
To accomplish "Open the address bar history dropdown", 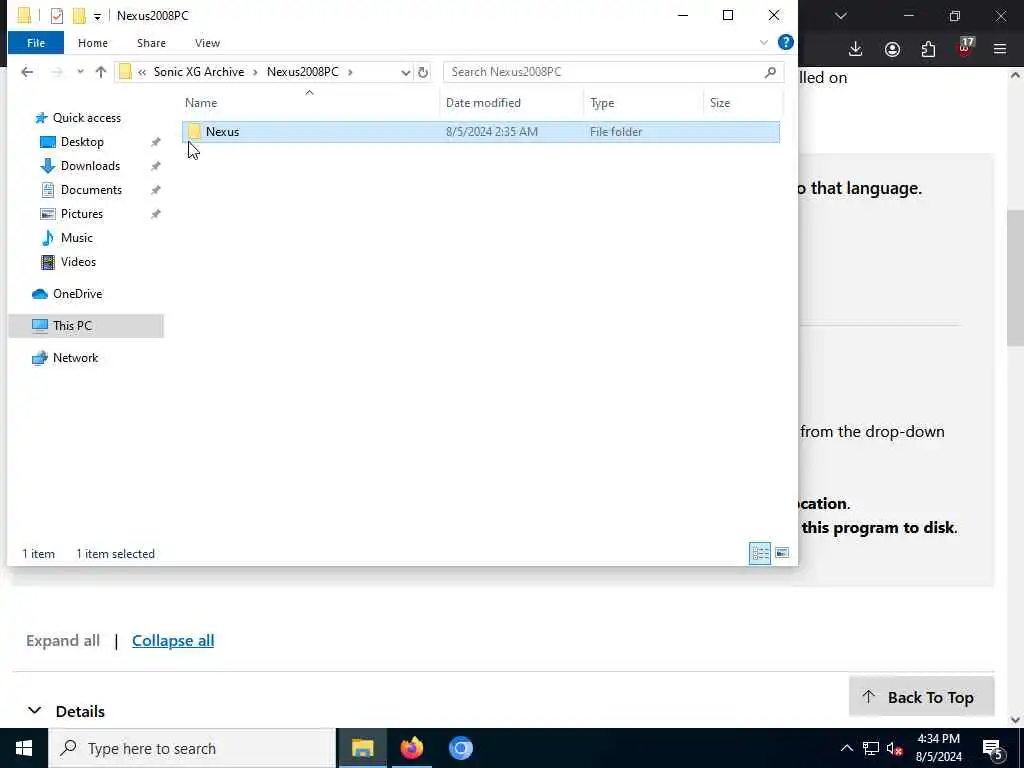I will [x=405, y=72].
